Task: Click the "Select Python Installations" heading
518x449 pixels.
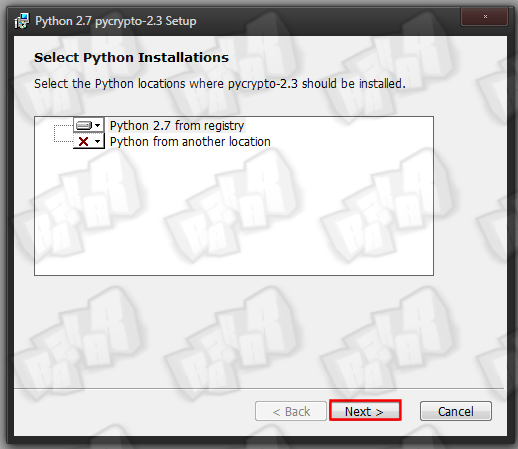Action: 131,57
